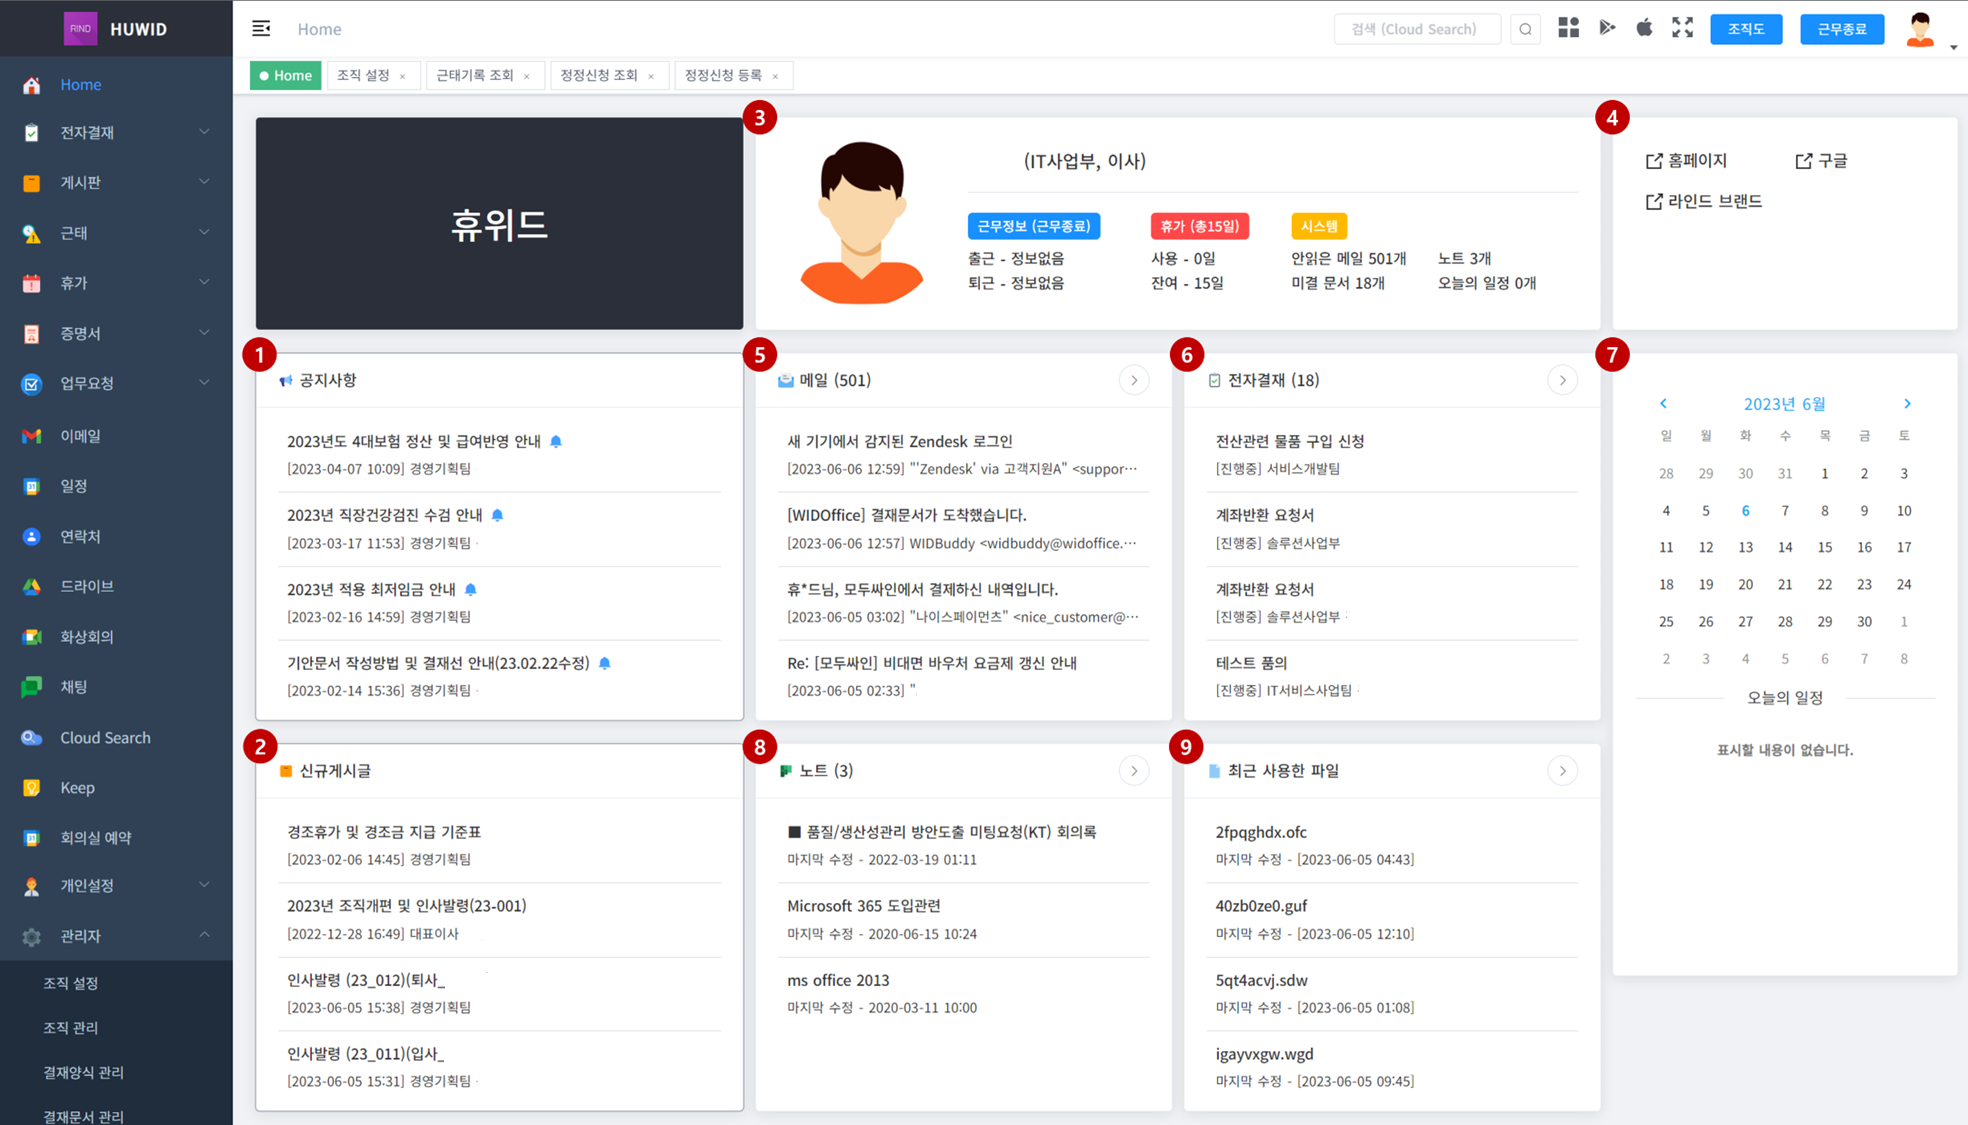Switch to the 정정신청 조회 tab

coord(598,75)
